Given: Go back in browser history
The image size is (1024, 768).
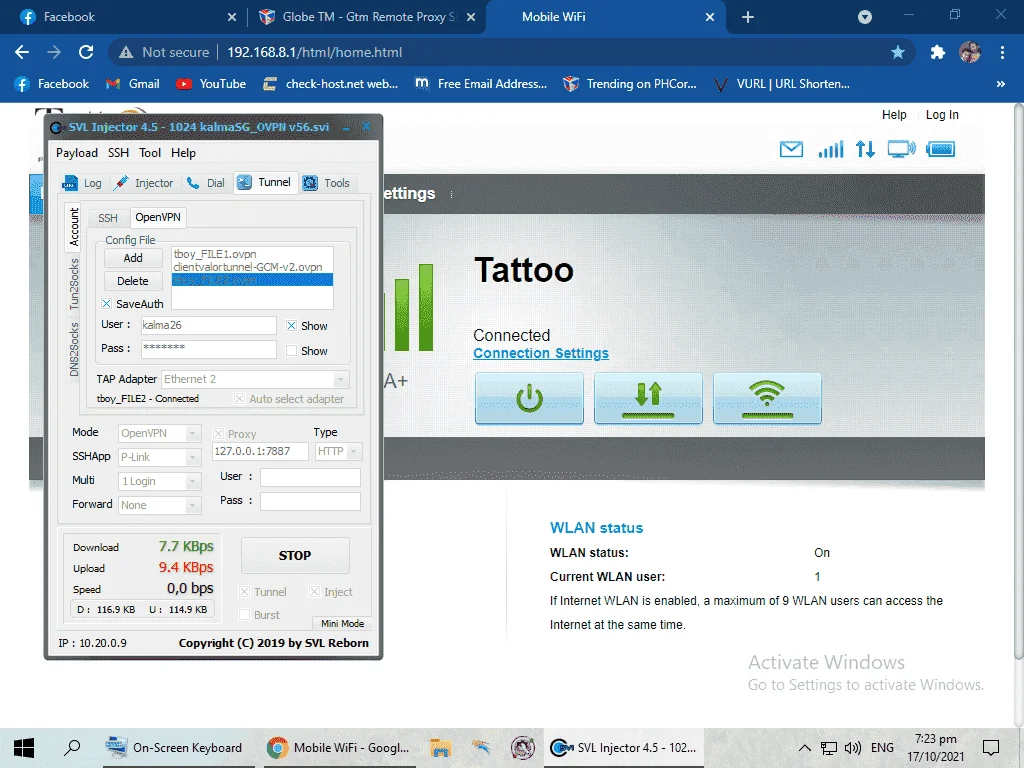Looking at the screenshot, I should coord(22,52).
